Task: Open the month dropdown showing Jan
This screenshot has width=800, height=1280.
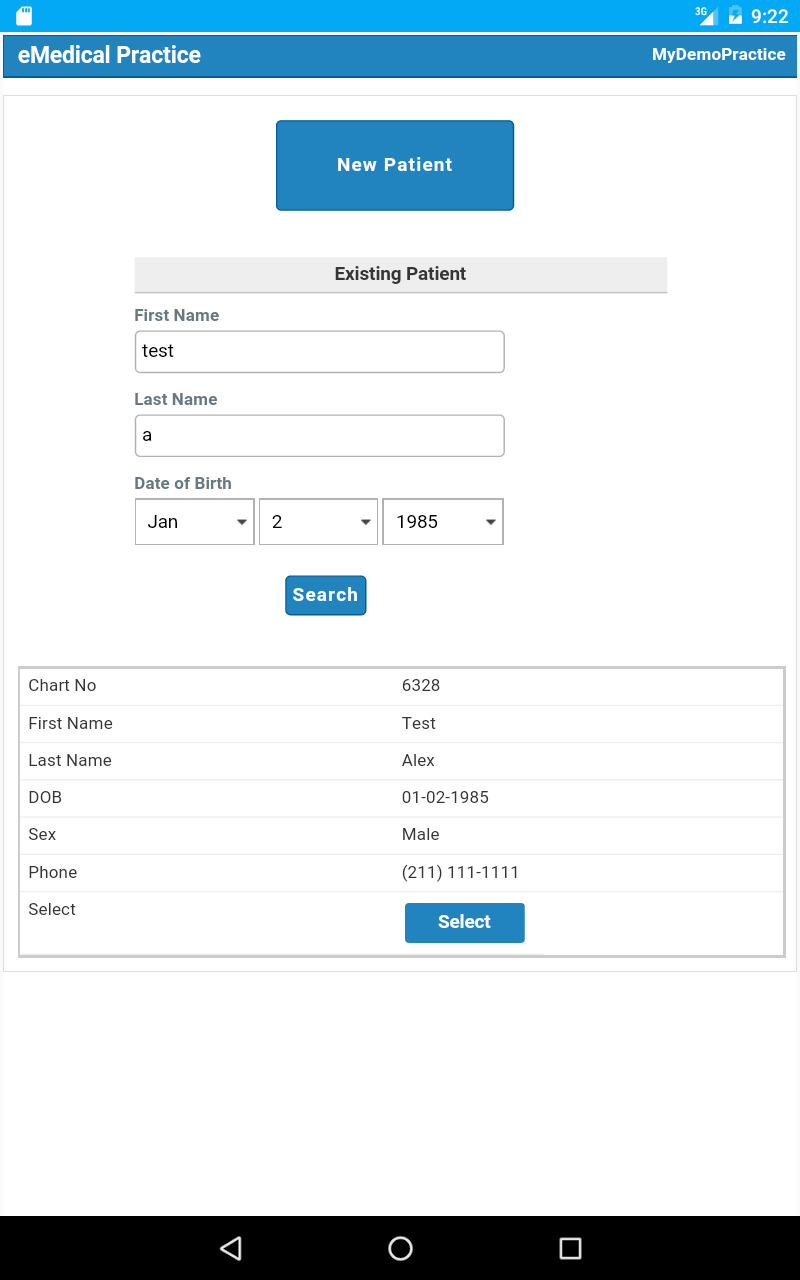Action: point(194,521)
